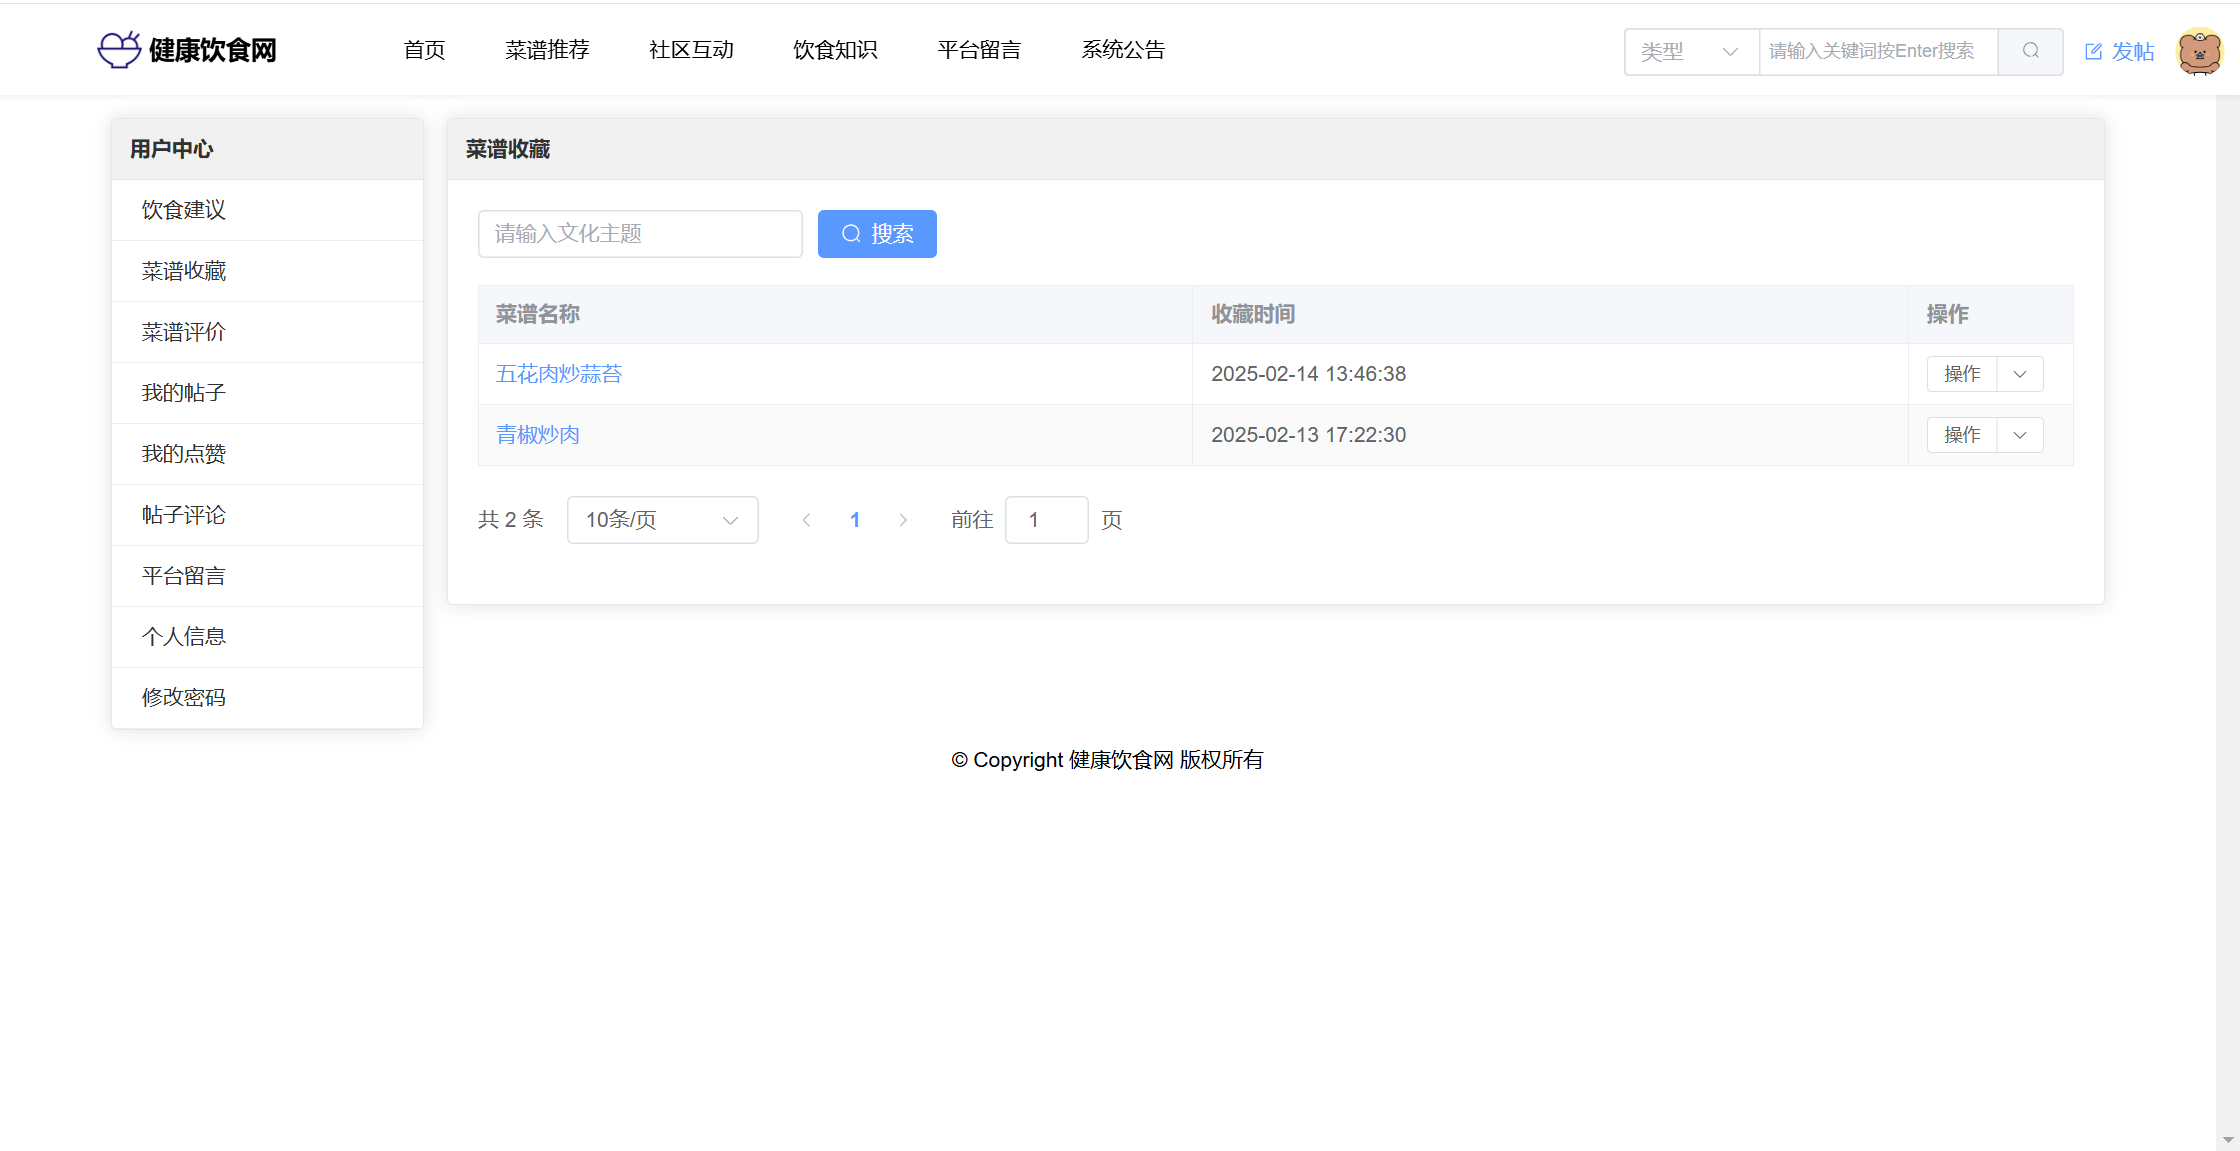Click the 前往 page number input box

point(1046,520)
